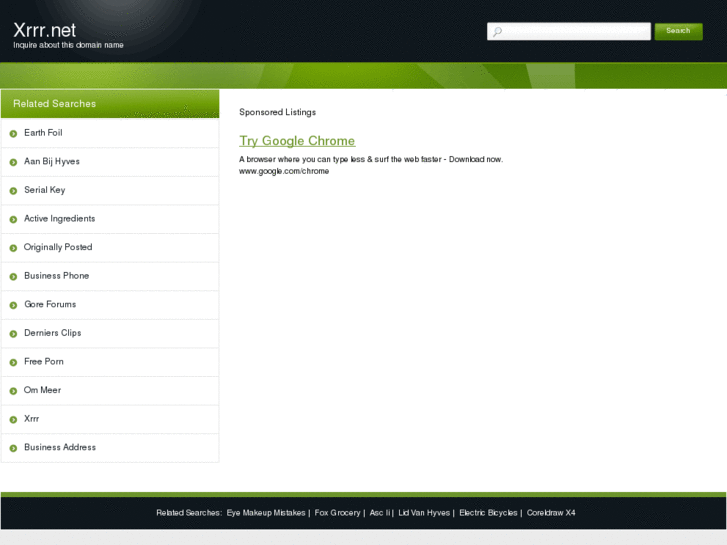The image size is (727, 545).
Task: Click the arrow bullet beside Earth Foil
Action: [x=13, y=134]
